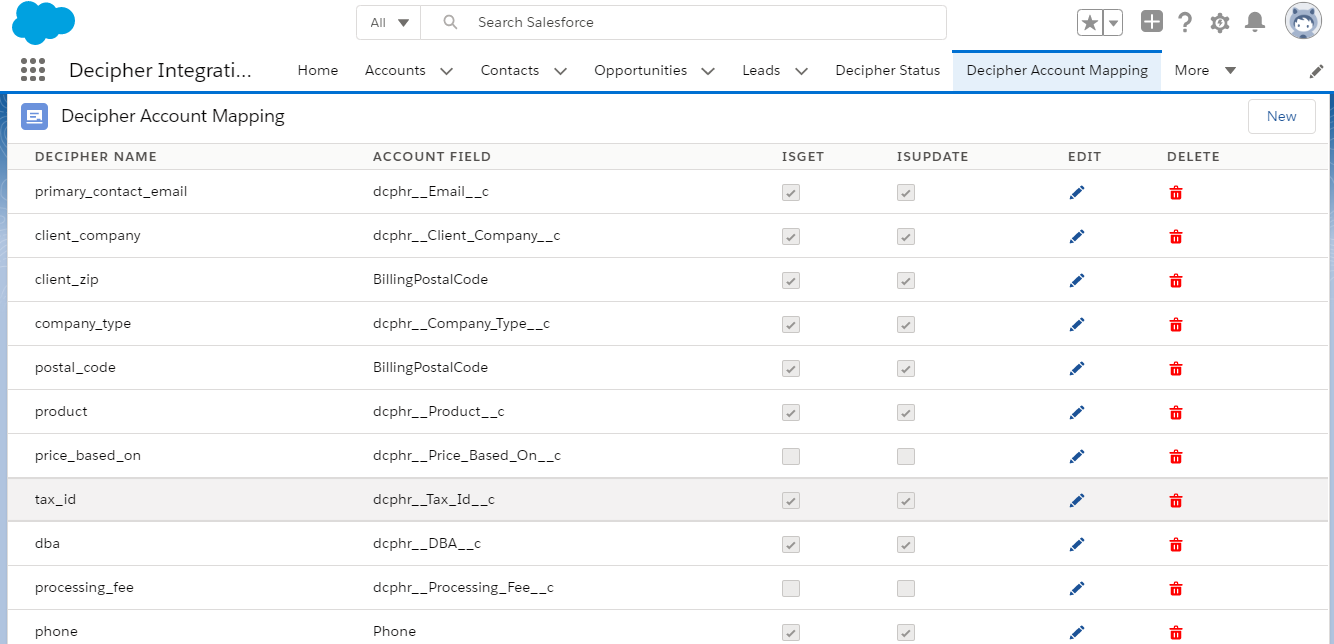Open the Leads dropdown chevron
This screenshot has height=644, width=1334.
tap(801, 70)
